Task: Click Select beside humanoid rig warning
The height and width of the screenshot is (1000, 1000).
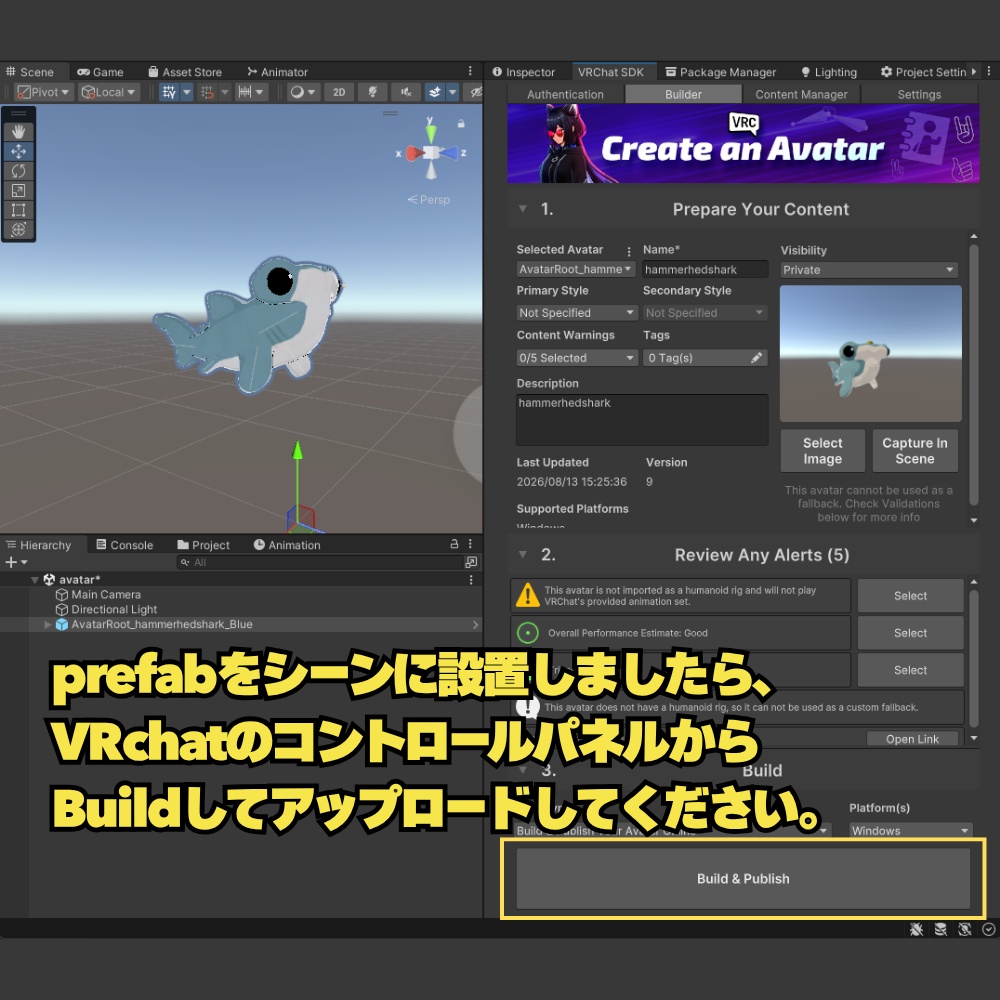Action: pyautogui.click(x=910, y=596)
